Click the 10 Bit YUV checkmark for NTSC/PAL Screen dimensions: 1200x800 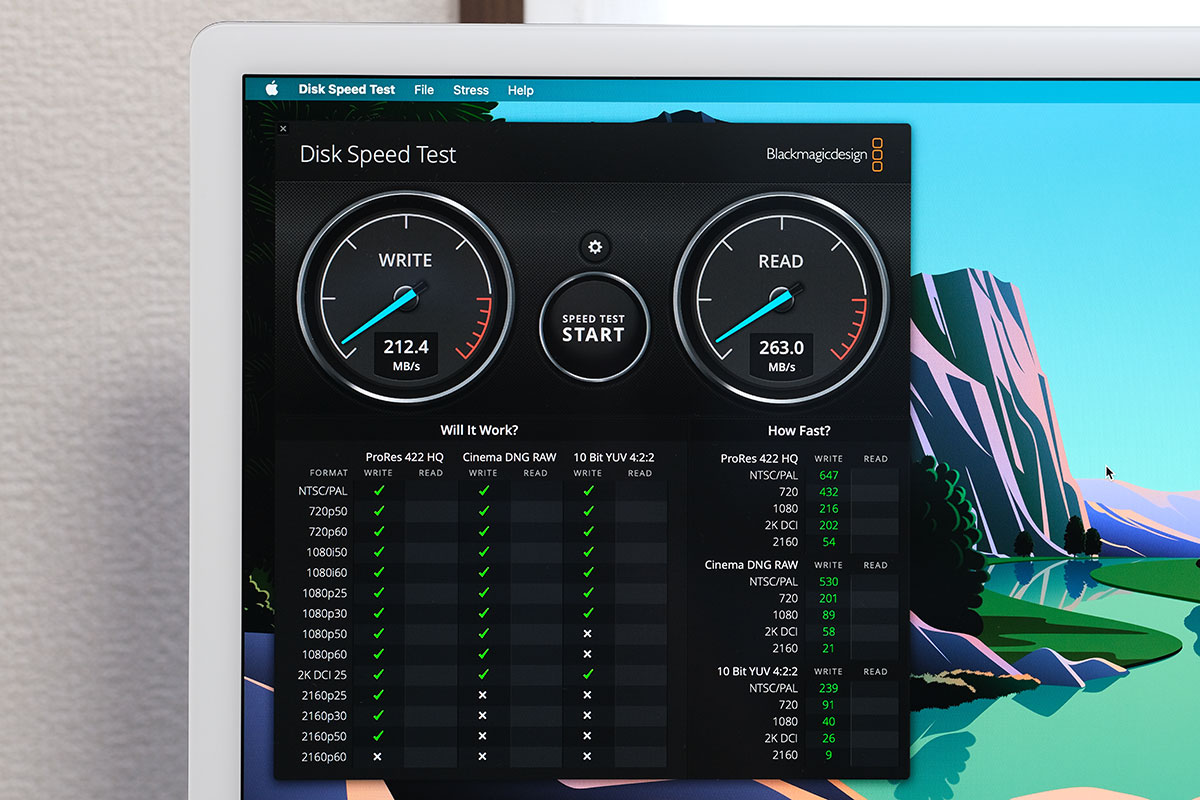point(588,491)
